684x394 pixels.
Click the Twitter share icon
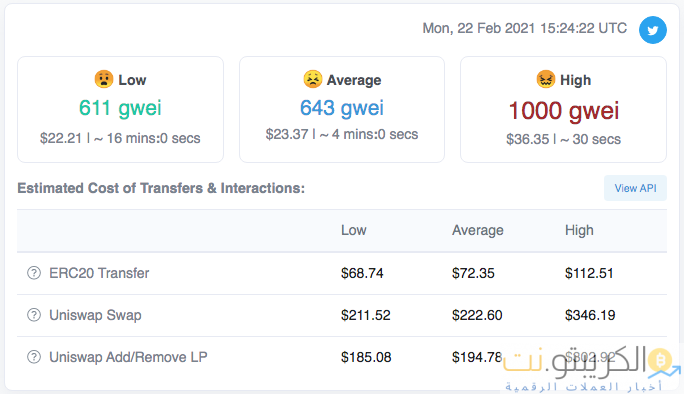point(653,30)
